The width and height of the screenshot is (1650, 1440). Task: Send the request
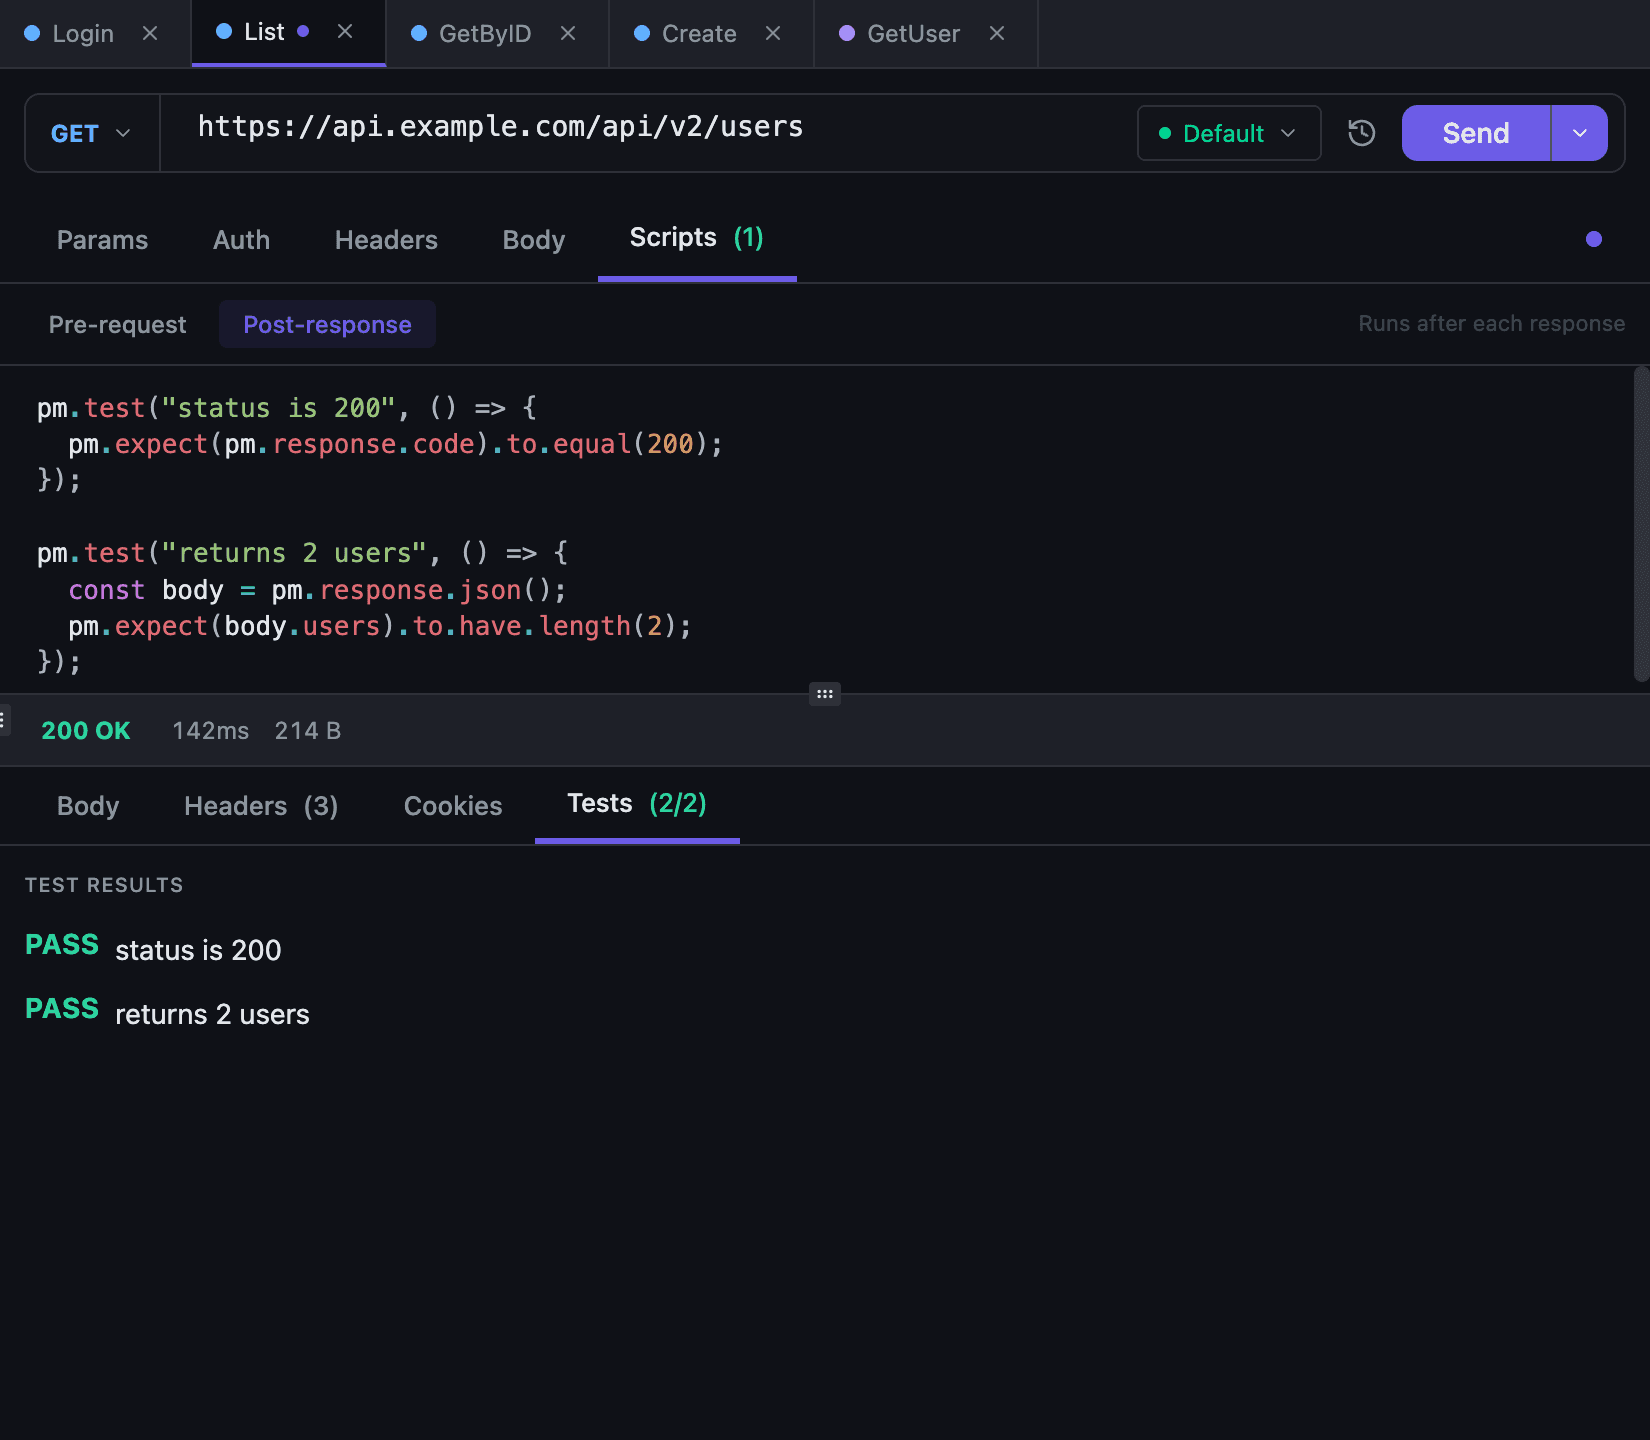(x=1476, y=133)
